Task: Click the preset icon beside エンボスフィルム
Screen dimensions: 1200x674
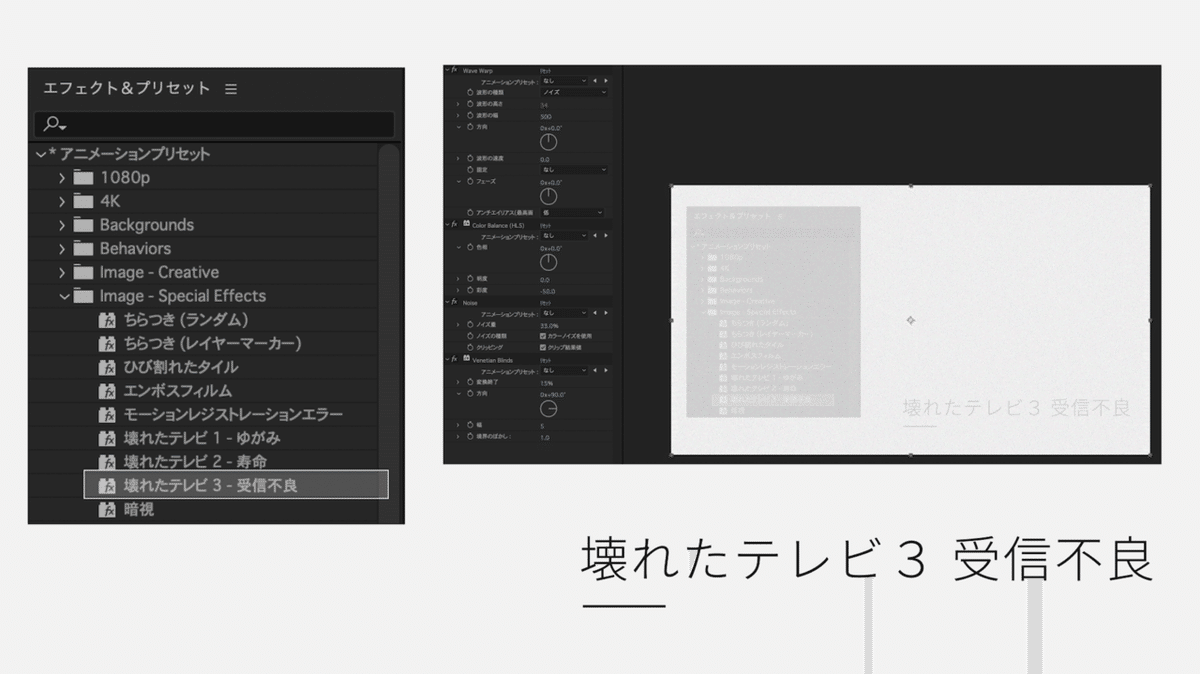Action: pyautogui.click(x=107, y=391)
